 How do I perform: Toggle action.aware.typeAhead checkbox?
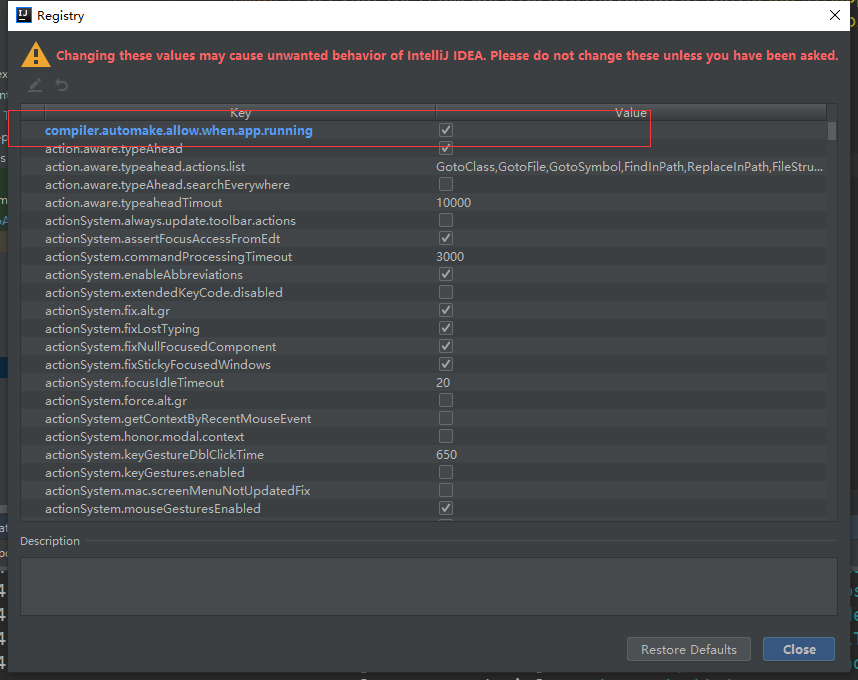446,148
